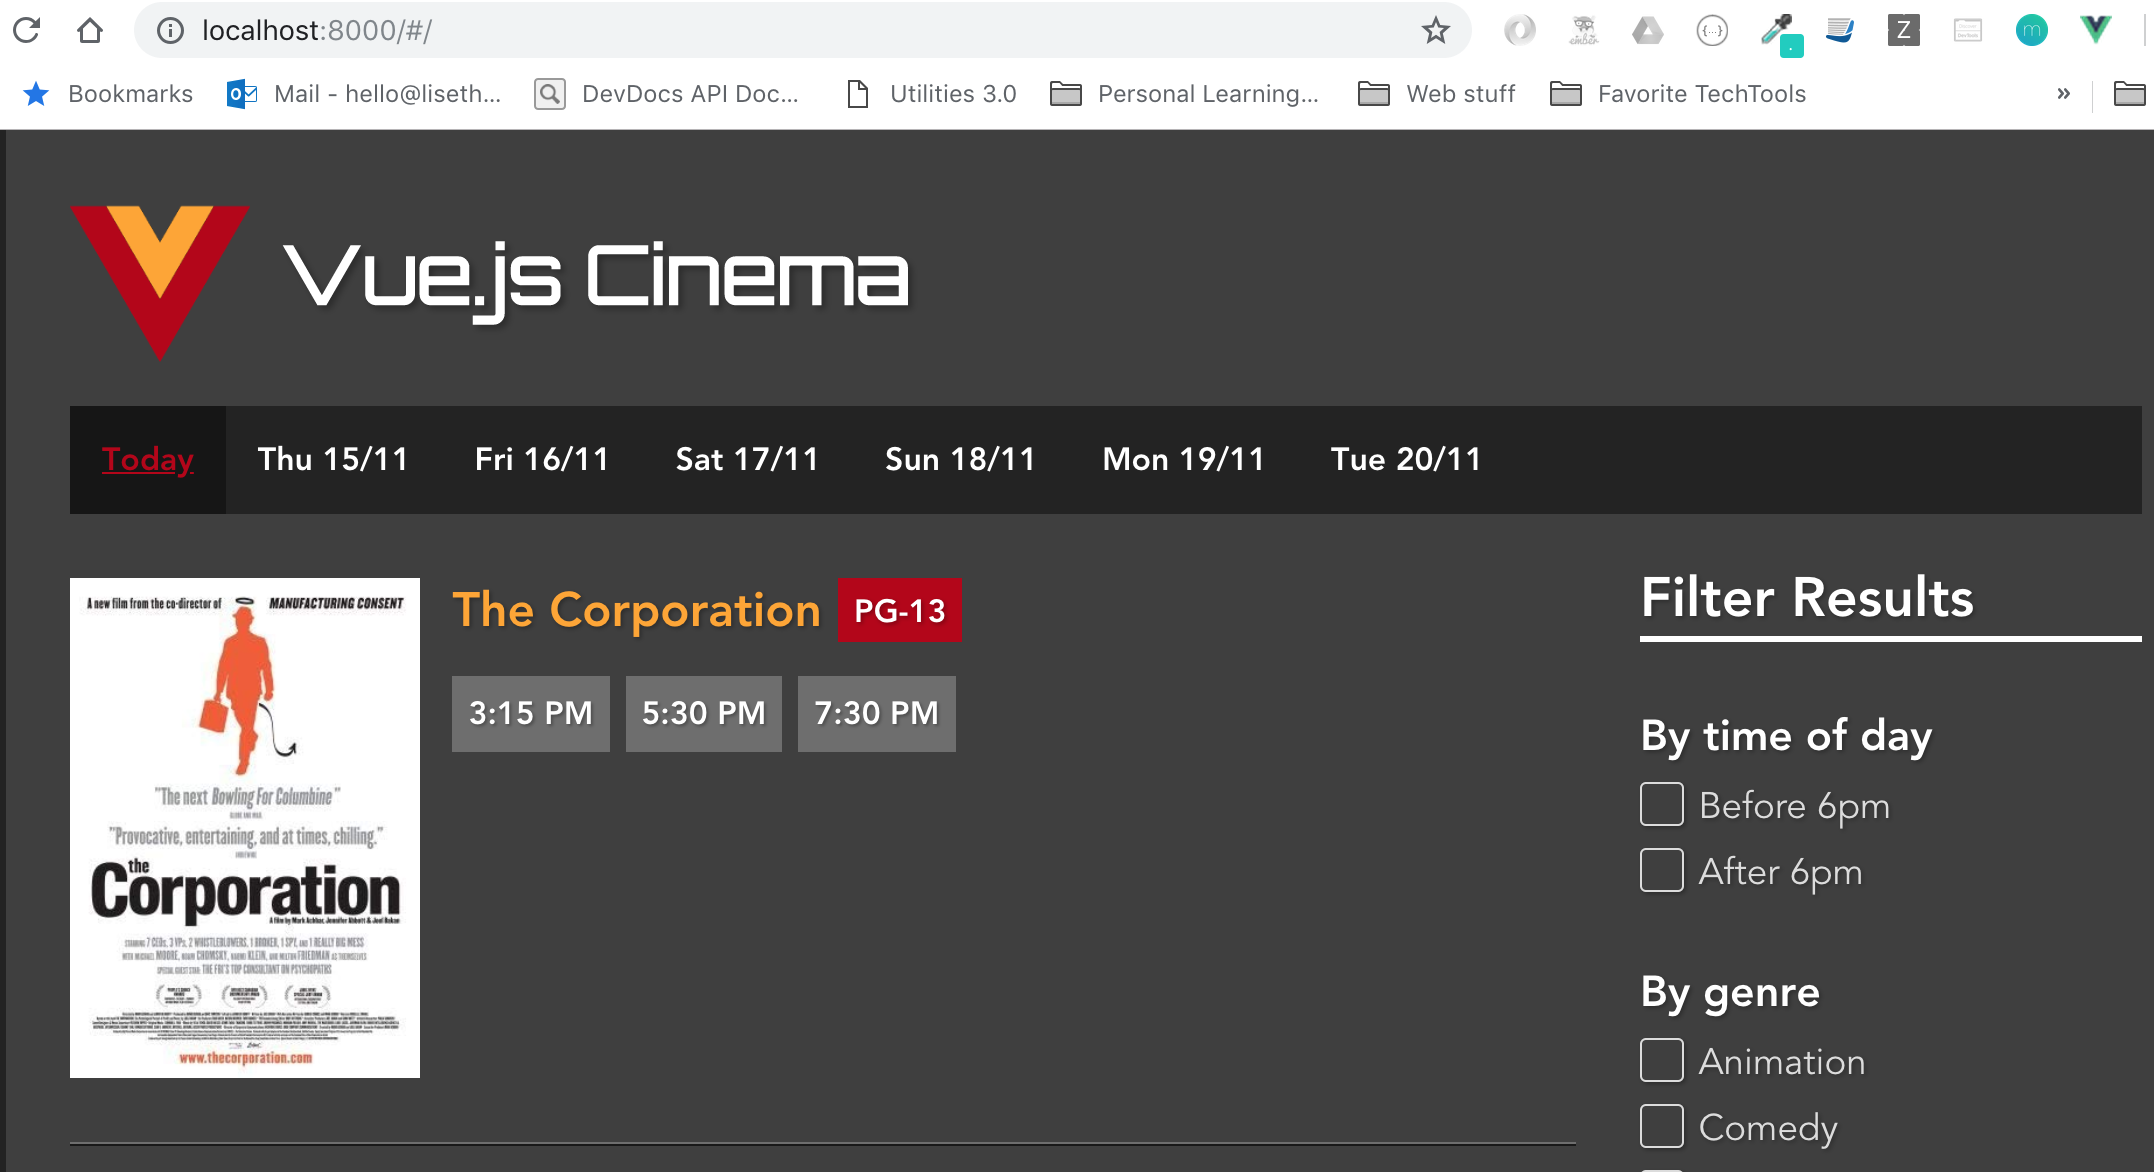This screenshot has width=2154, height=1172.
Task: Open the DevDocs API Documentation bookmark
Action: (667, 94)
